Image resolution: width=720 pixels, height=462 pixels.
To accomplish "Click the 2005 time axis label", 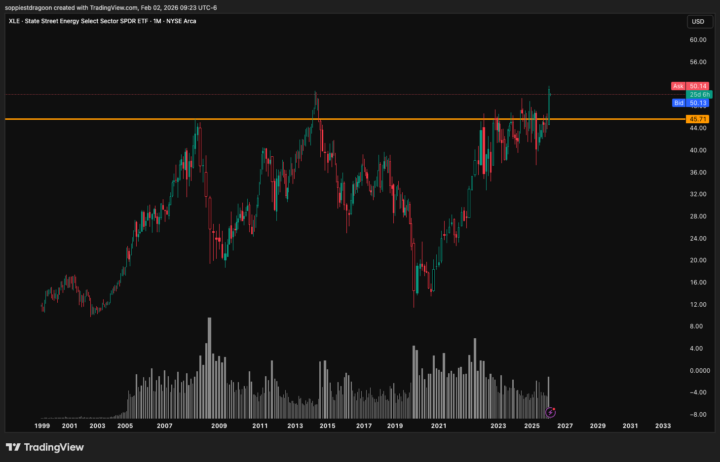I will point(125,426).
